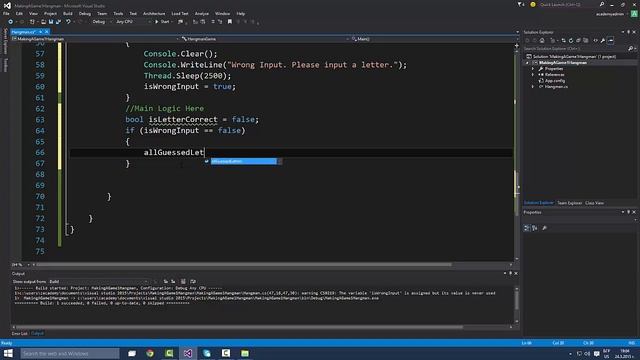Click the notifications flag icon in title bar
The height and width of the screenshot is (360, 640).
tap(520, 4)
